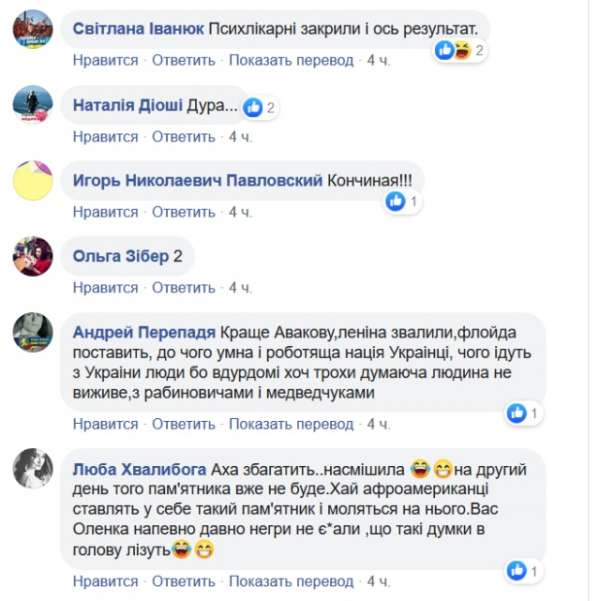Click the timestamp under Ольга Зібер's comment
Image resolution: width=600 pixels, height=601 pixels.
(x=239, y=287)
